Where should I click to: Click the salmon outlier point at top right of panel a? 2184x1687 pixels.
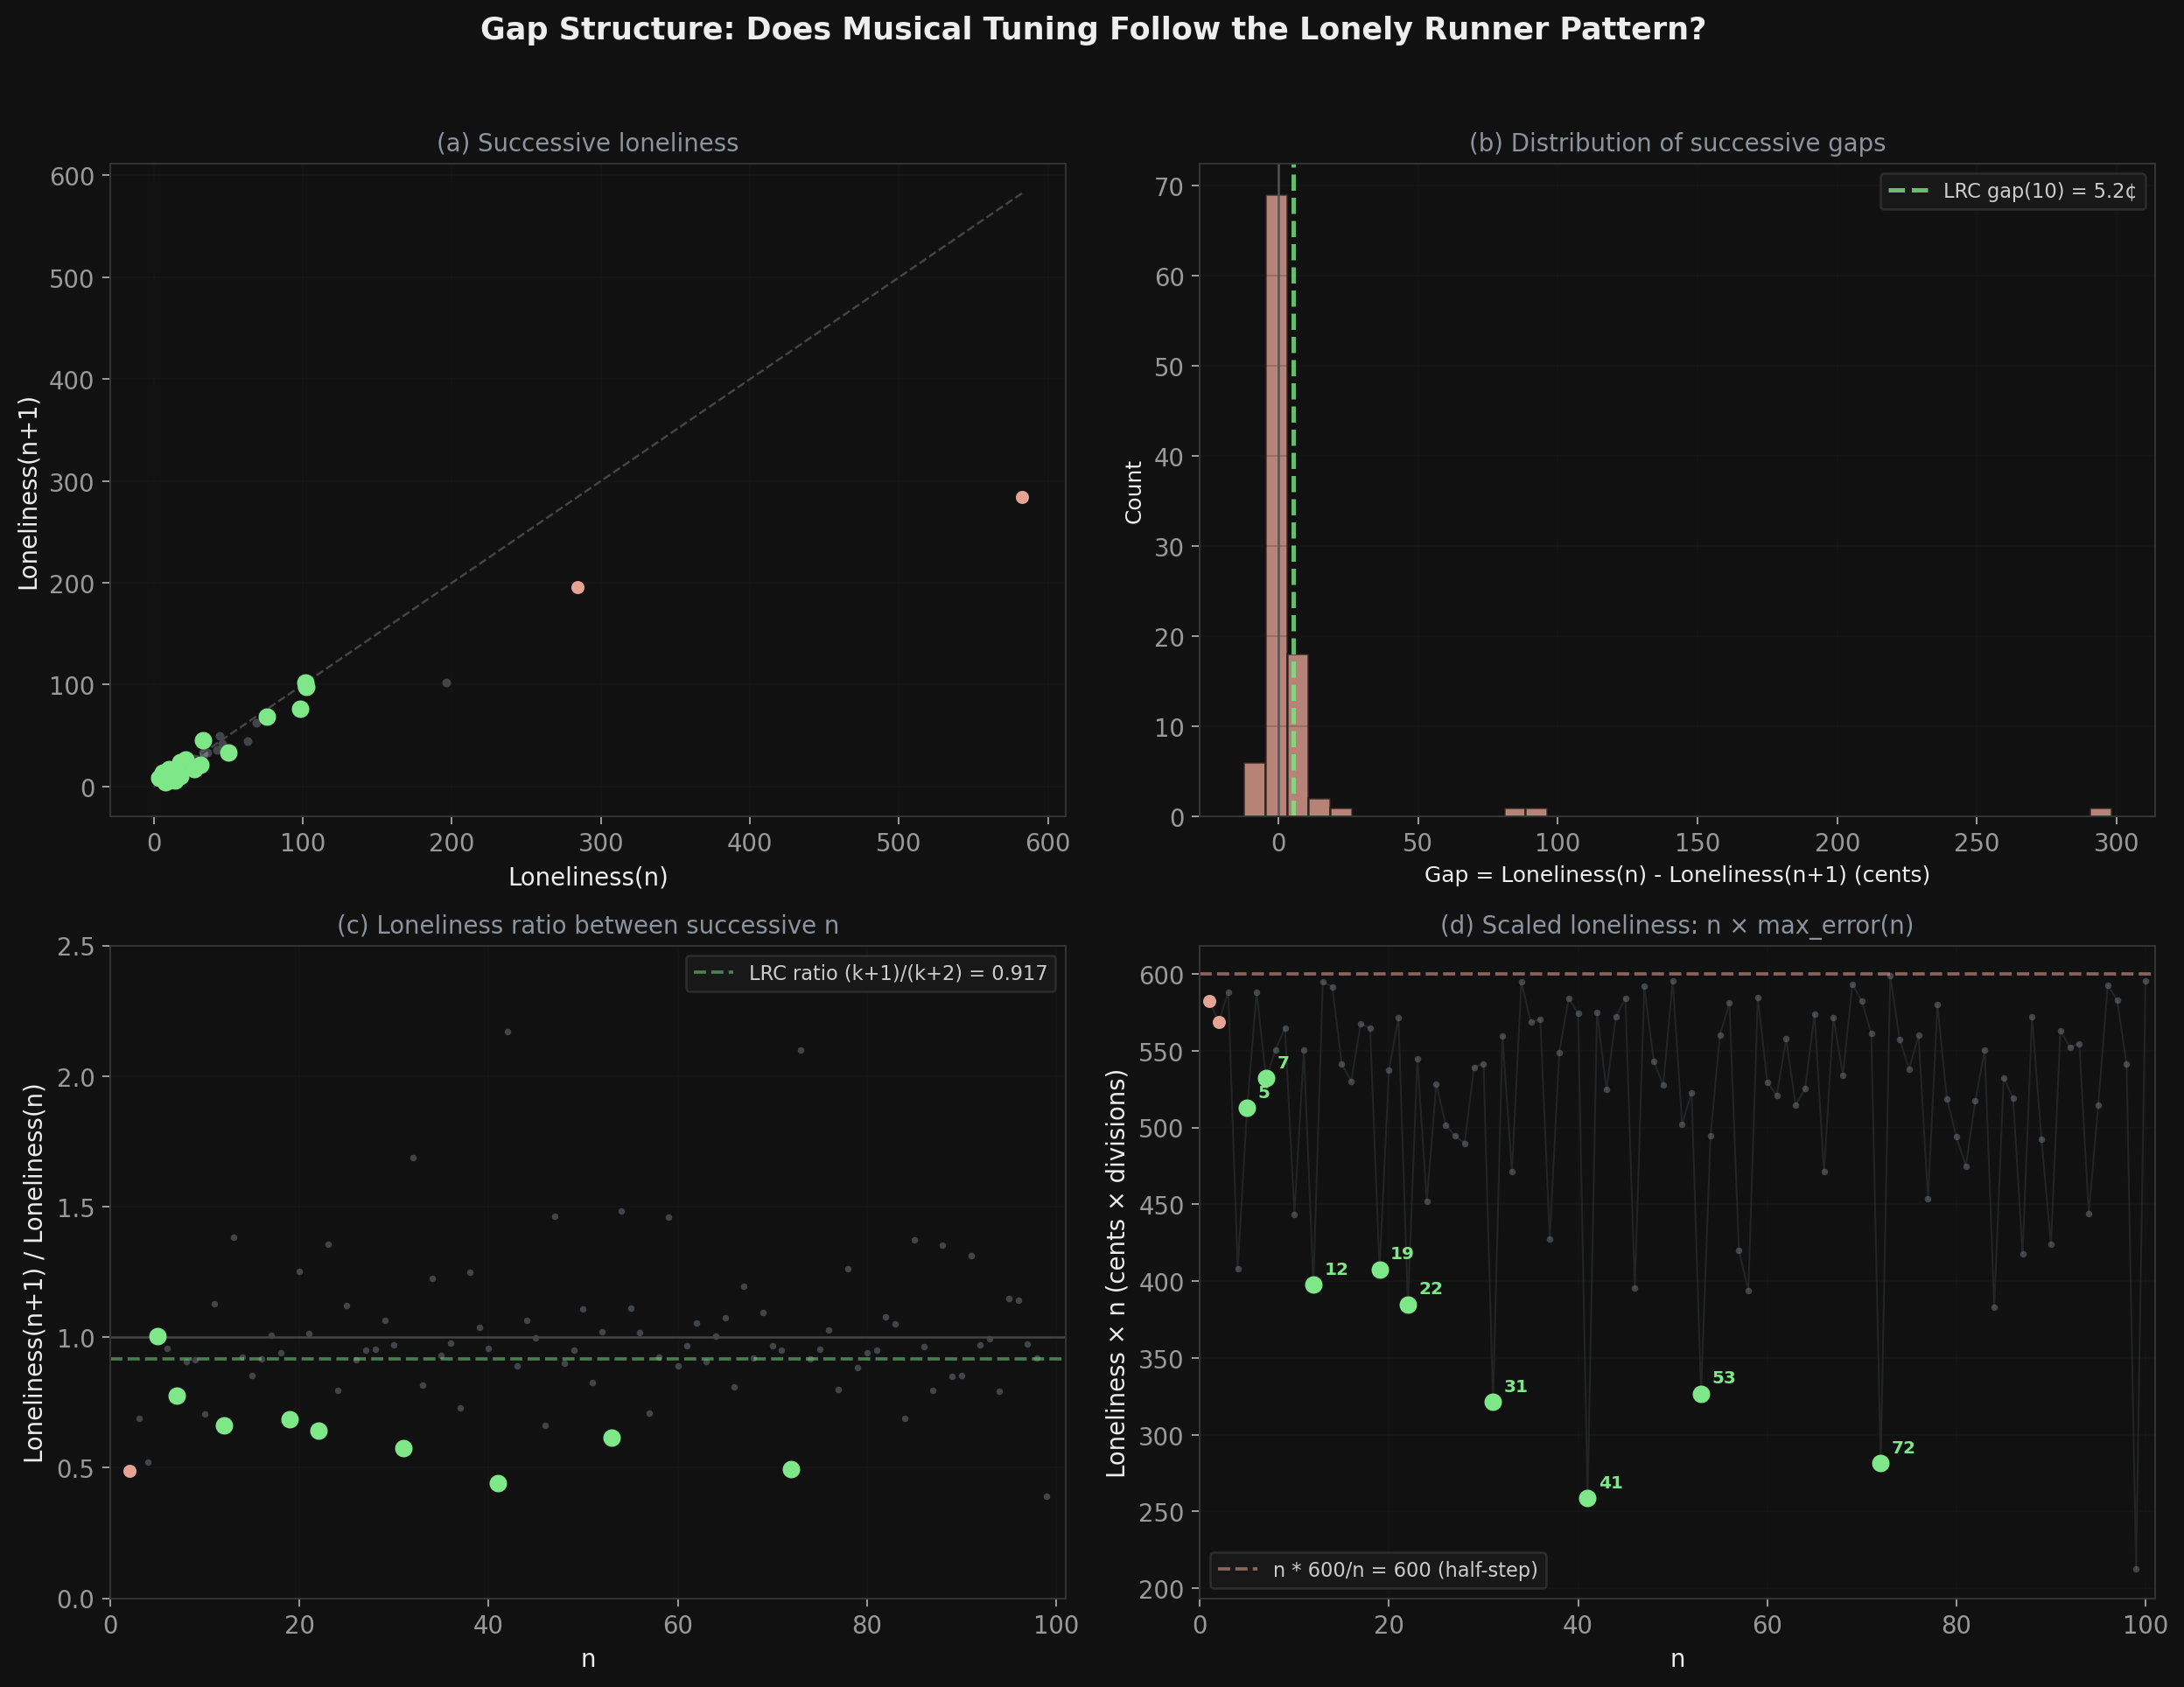click(1022, 497)
